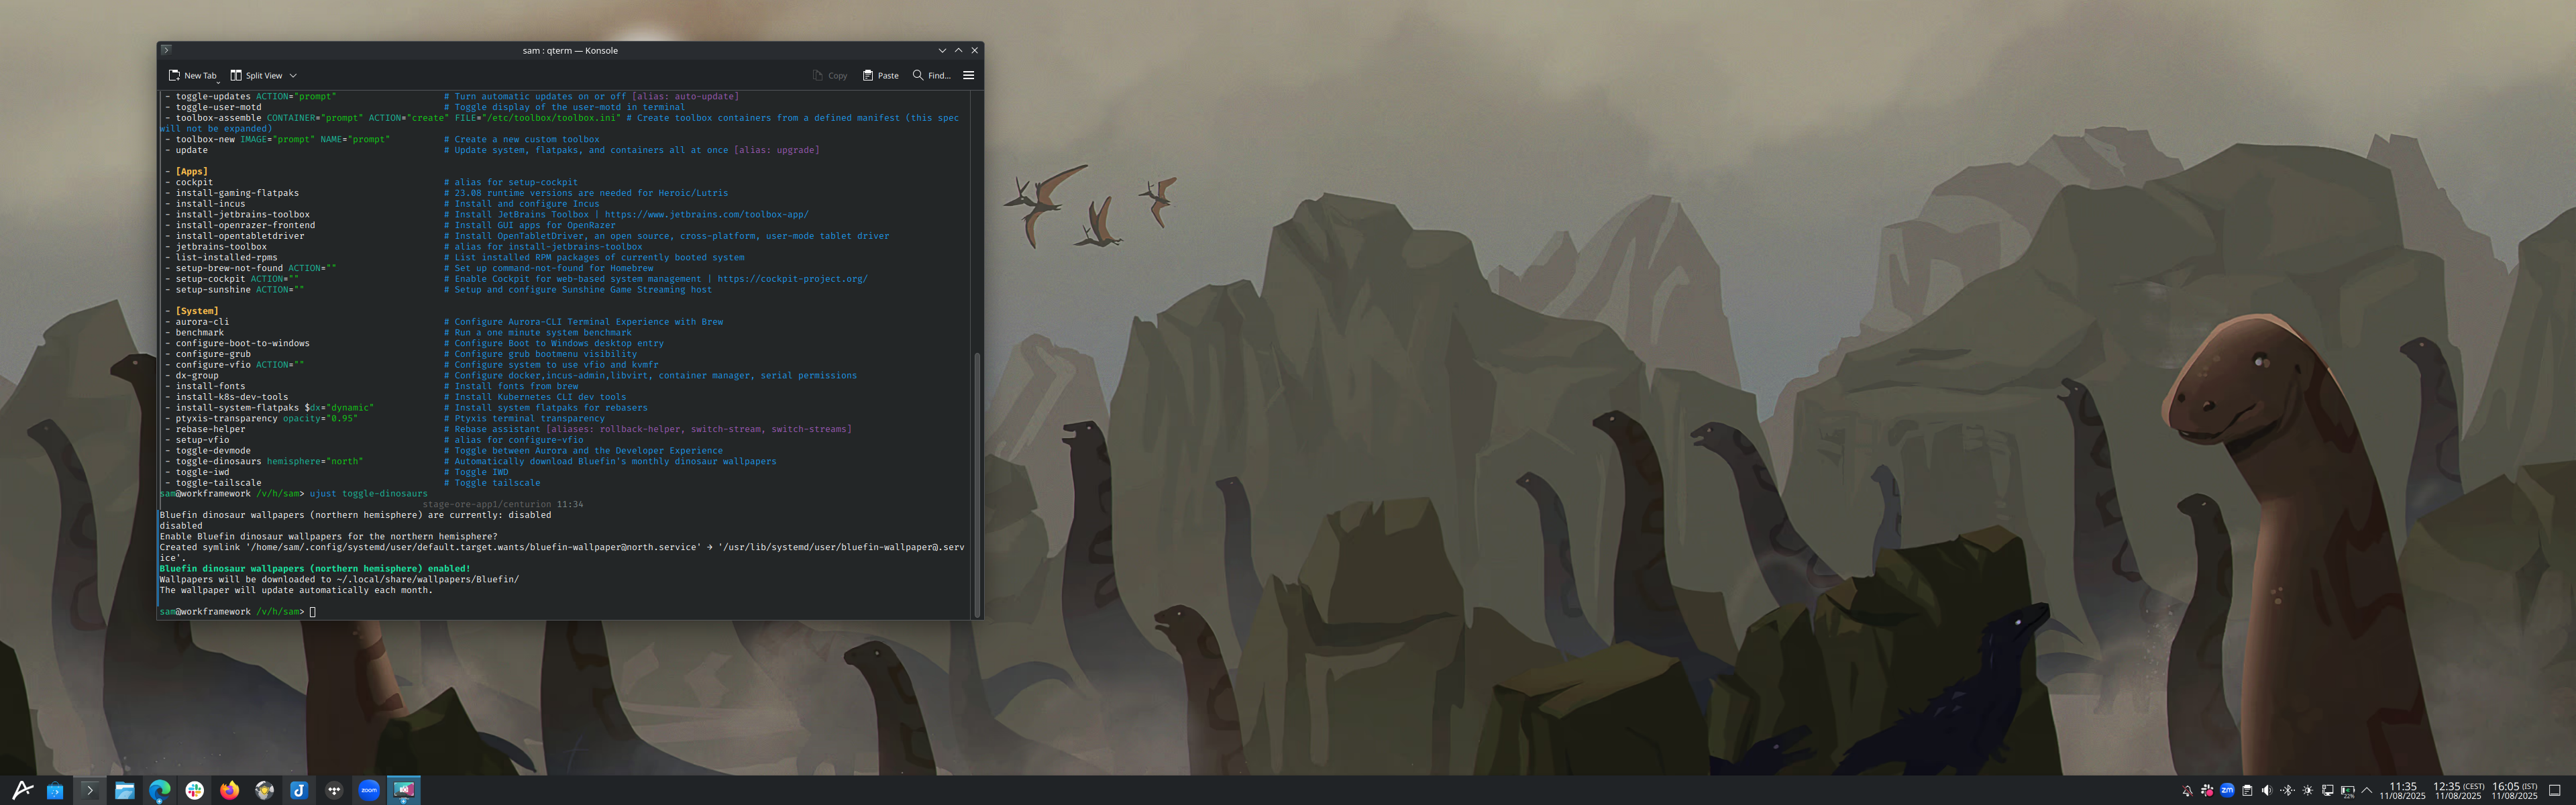
Task: Open the Aurora application launcher
Action: click(22, 790)
